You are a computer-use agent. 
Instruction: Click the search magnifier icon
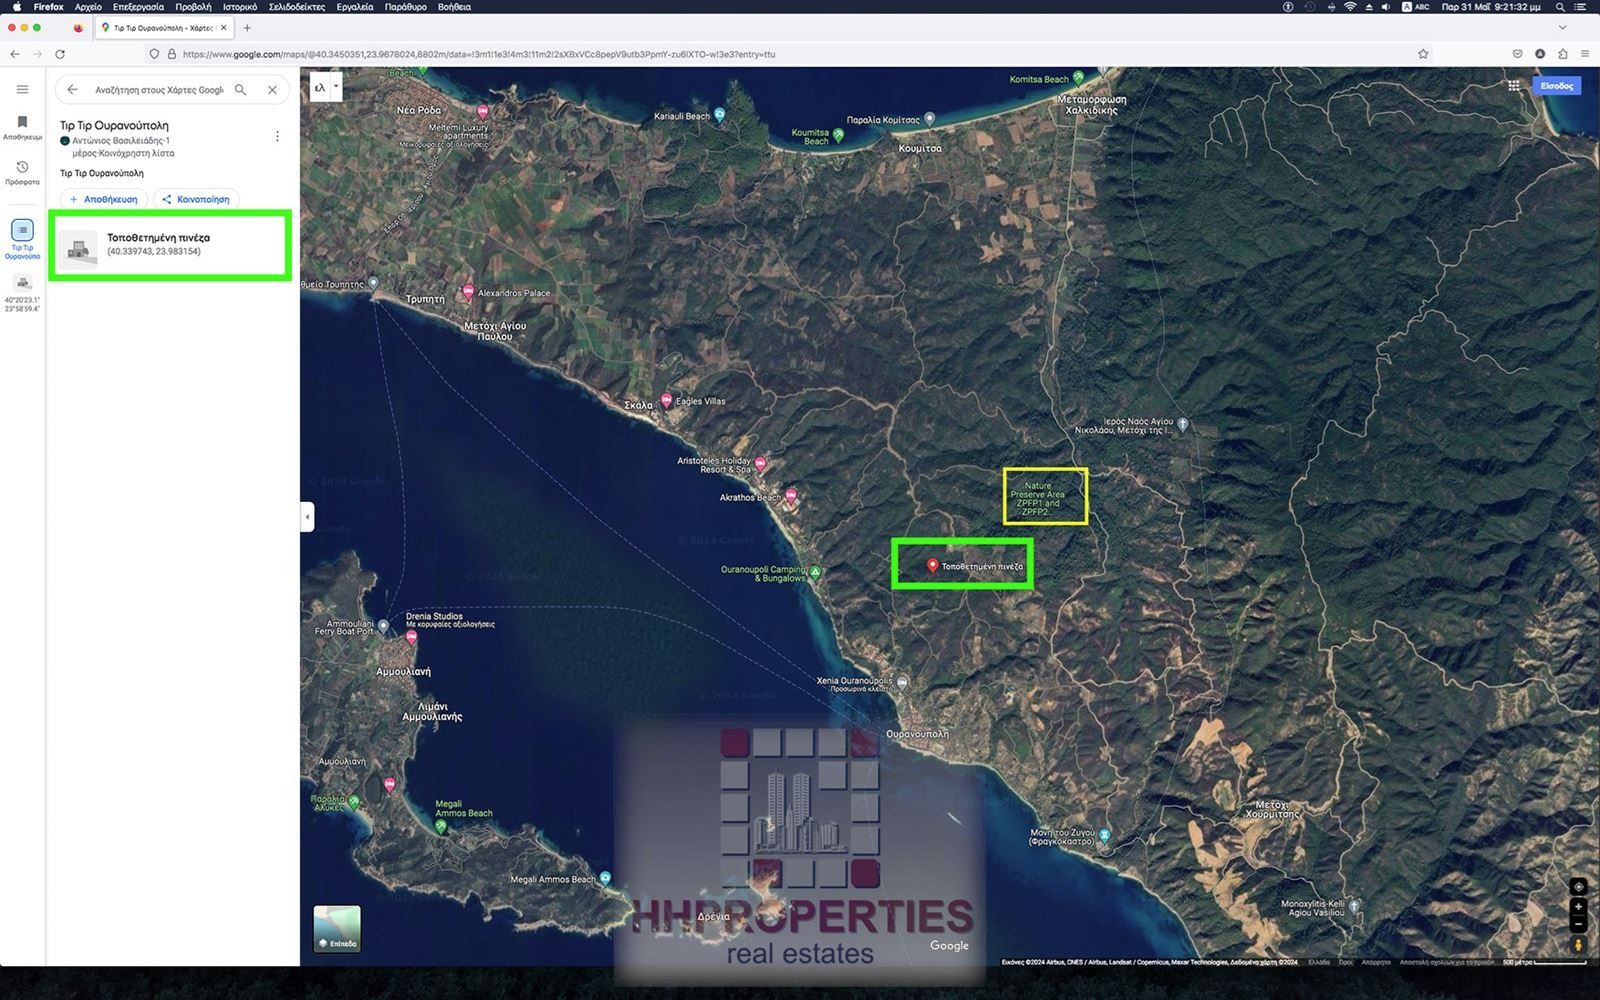240,90
